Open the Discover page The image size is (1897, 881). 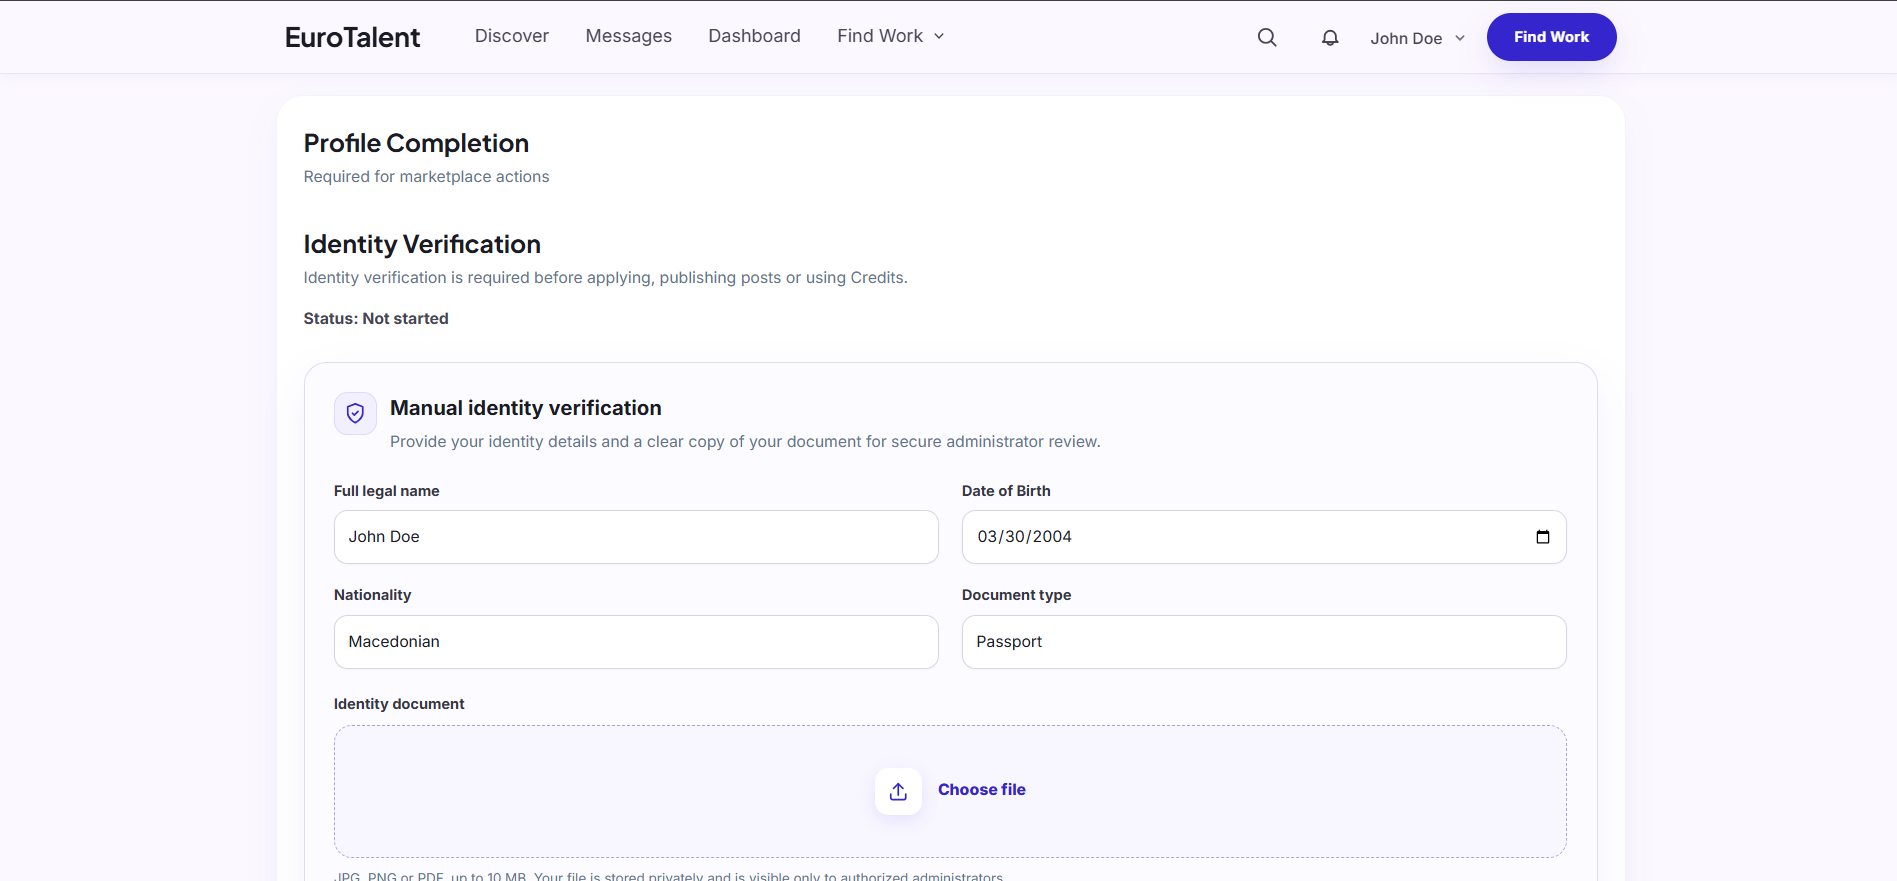(512, 36)
